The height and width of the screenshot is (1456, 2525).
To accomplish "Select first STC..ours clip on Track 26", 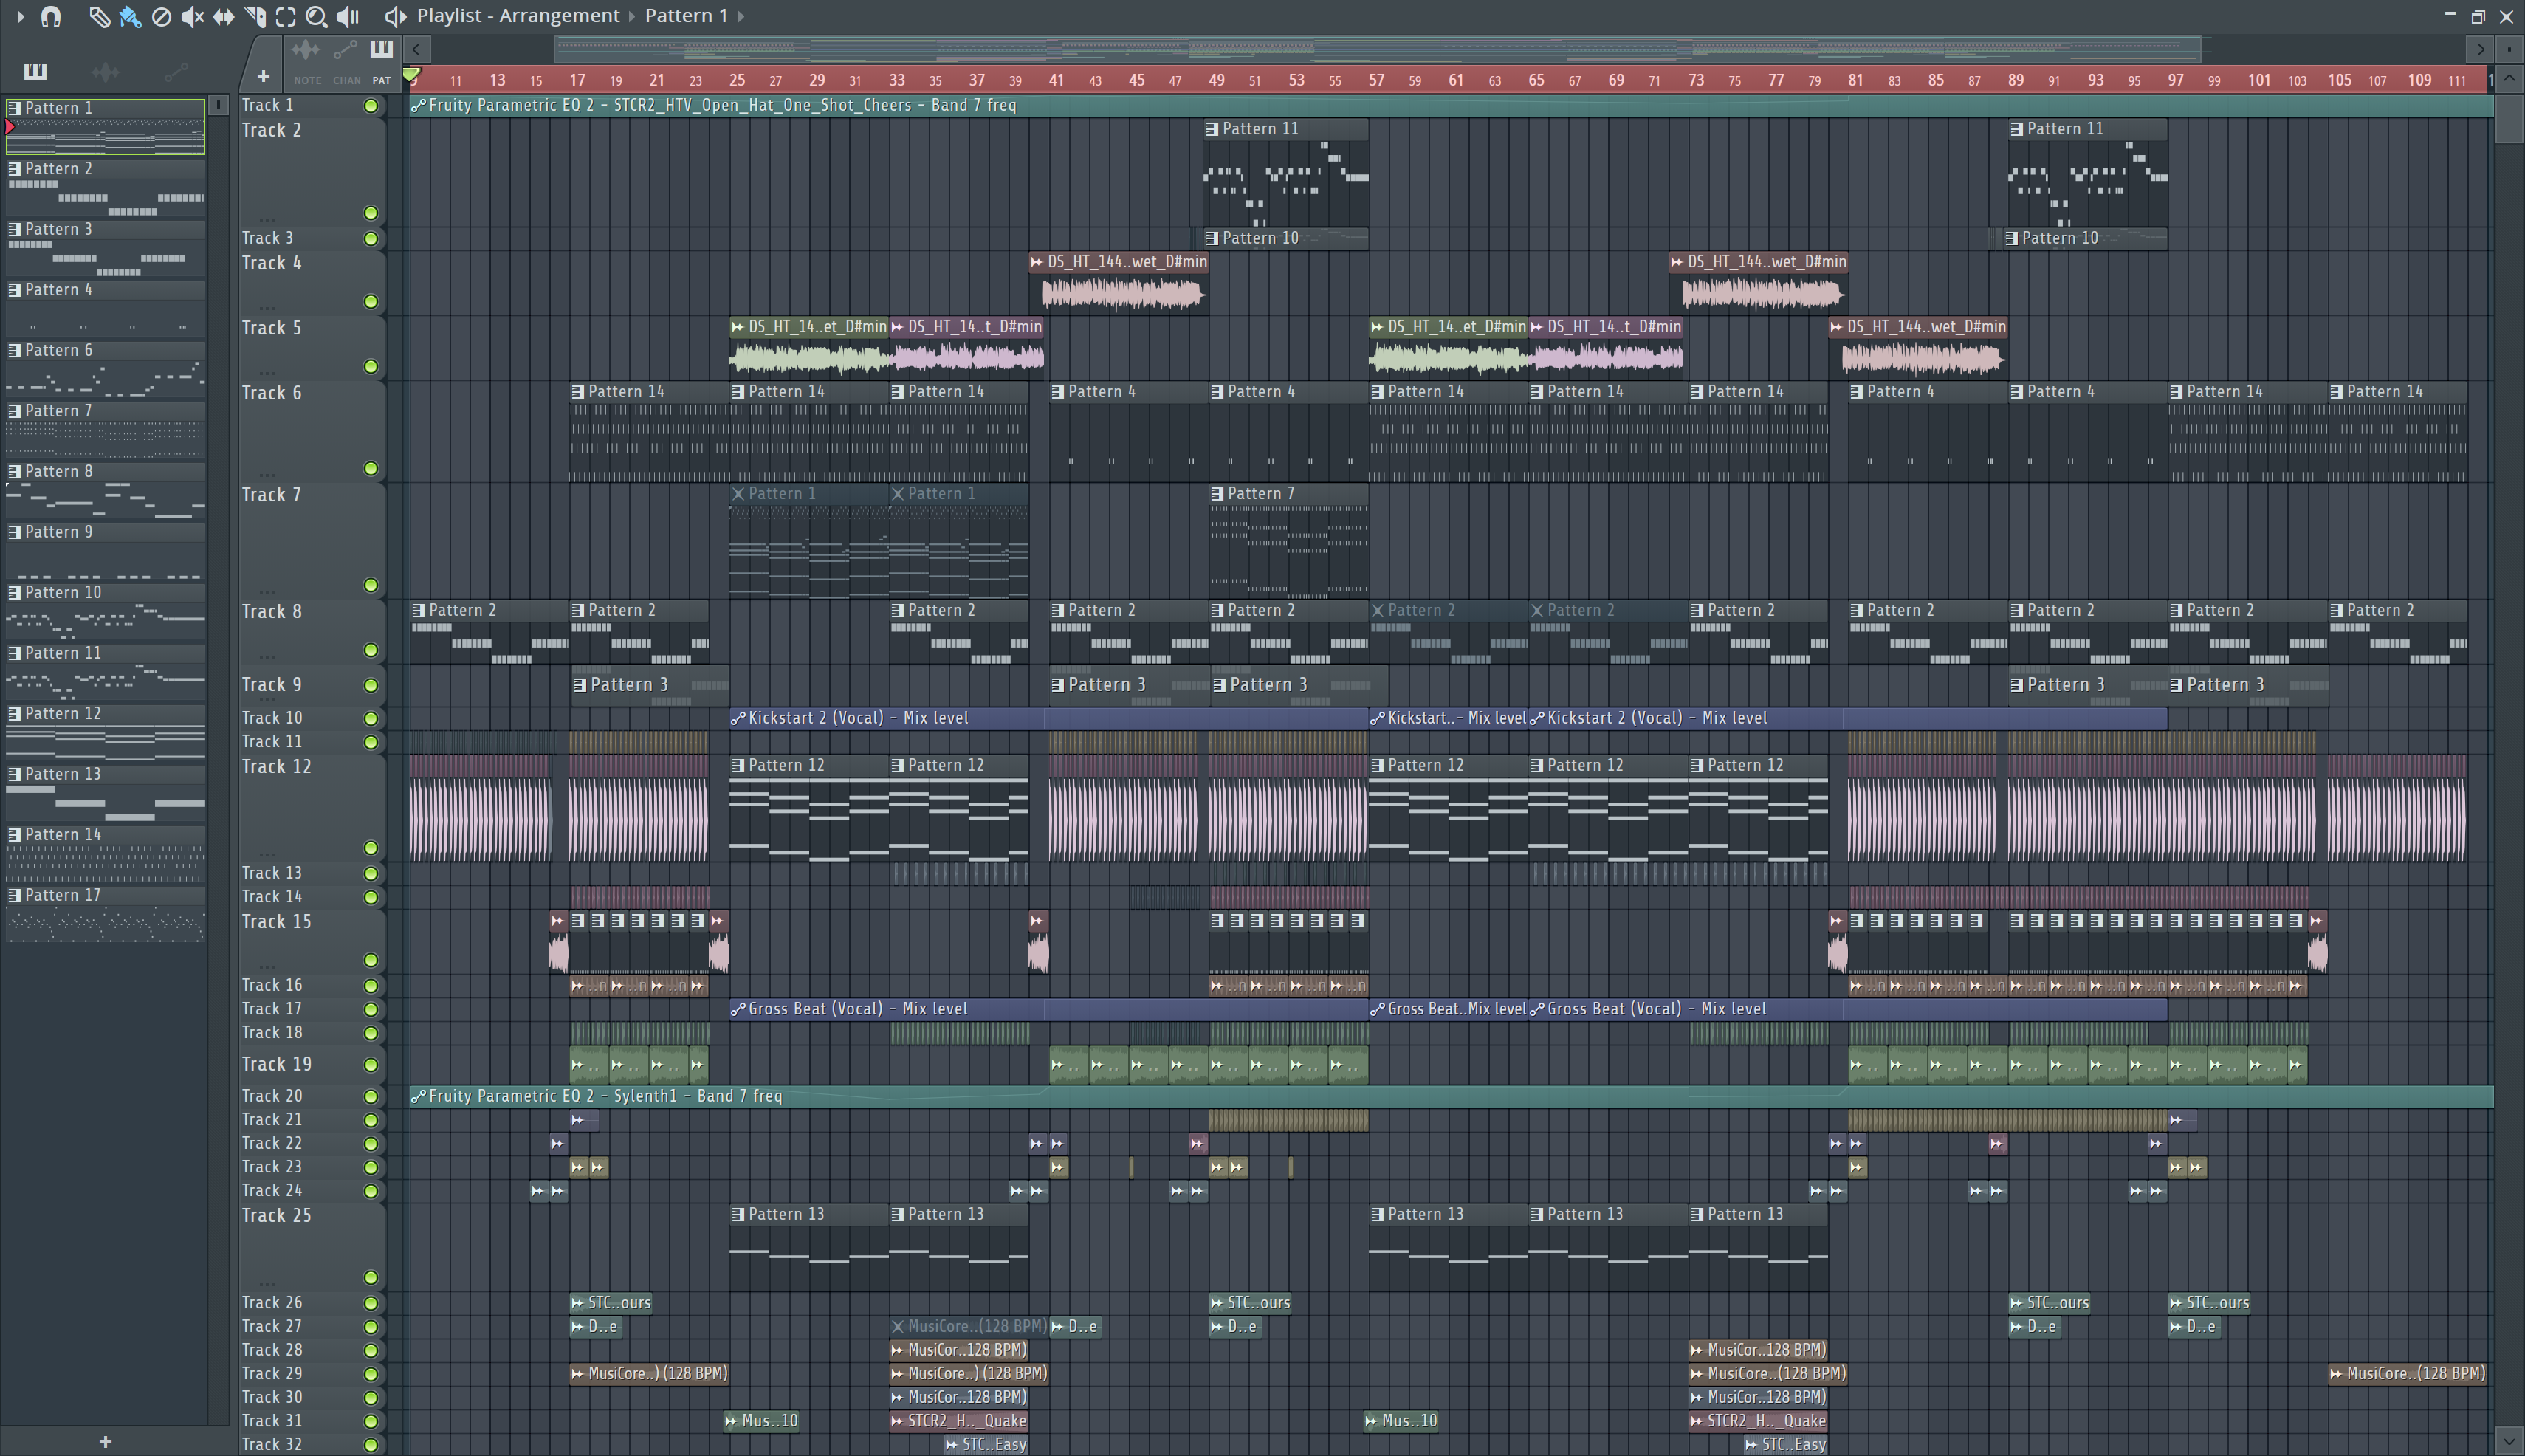I will [612, 1302].
